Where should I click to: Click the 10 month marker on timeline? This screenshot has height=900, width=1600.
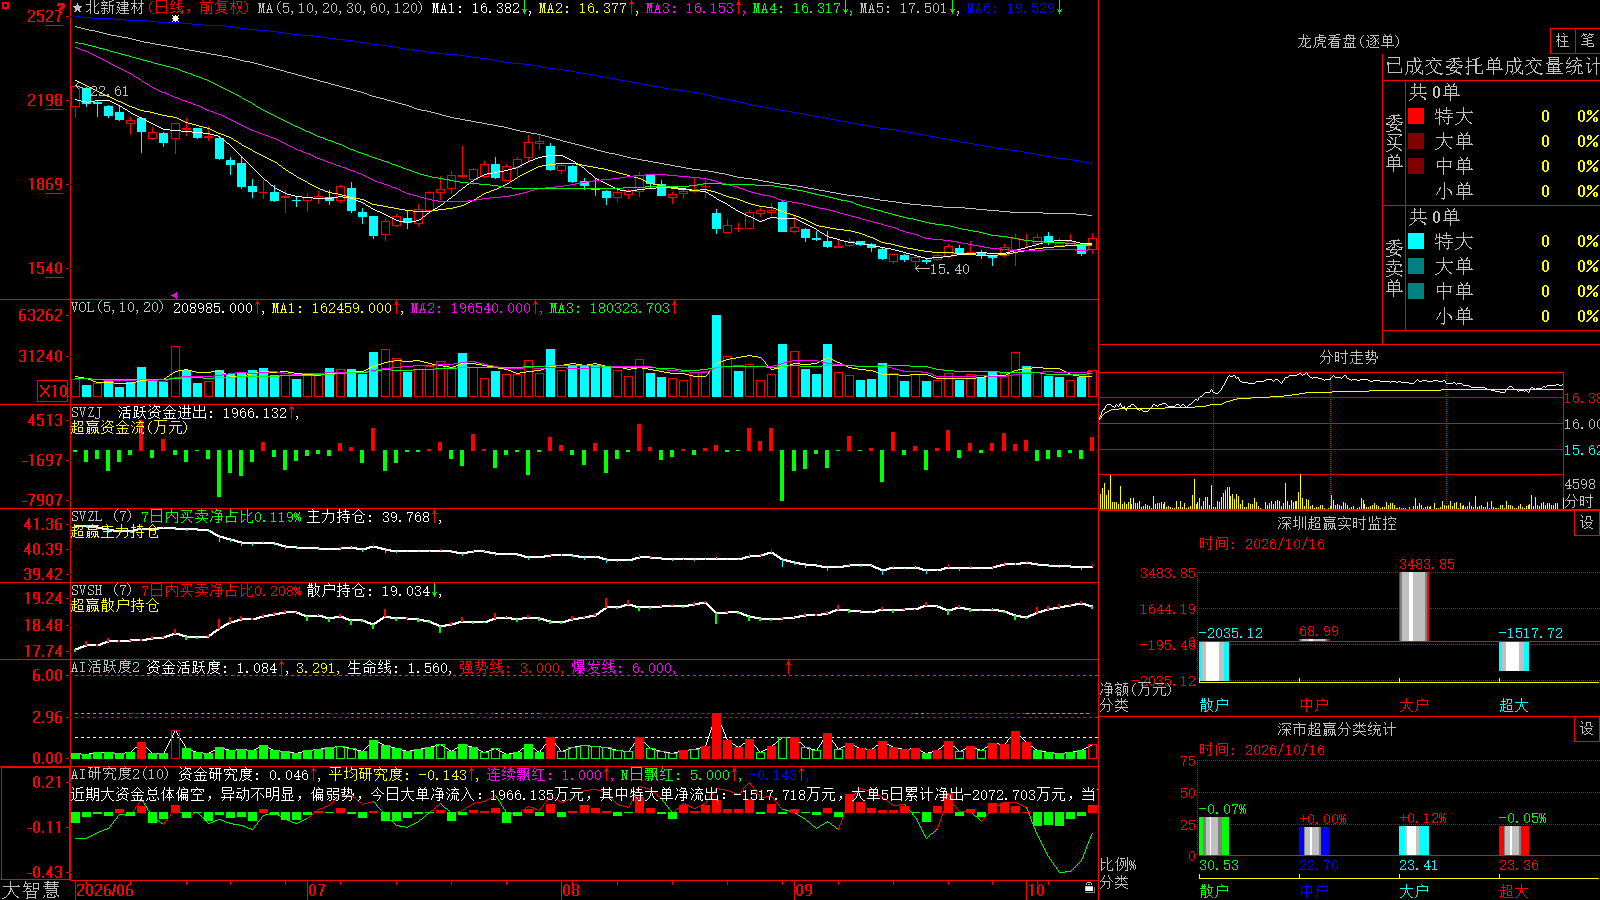[1036, 890]
